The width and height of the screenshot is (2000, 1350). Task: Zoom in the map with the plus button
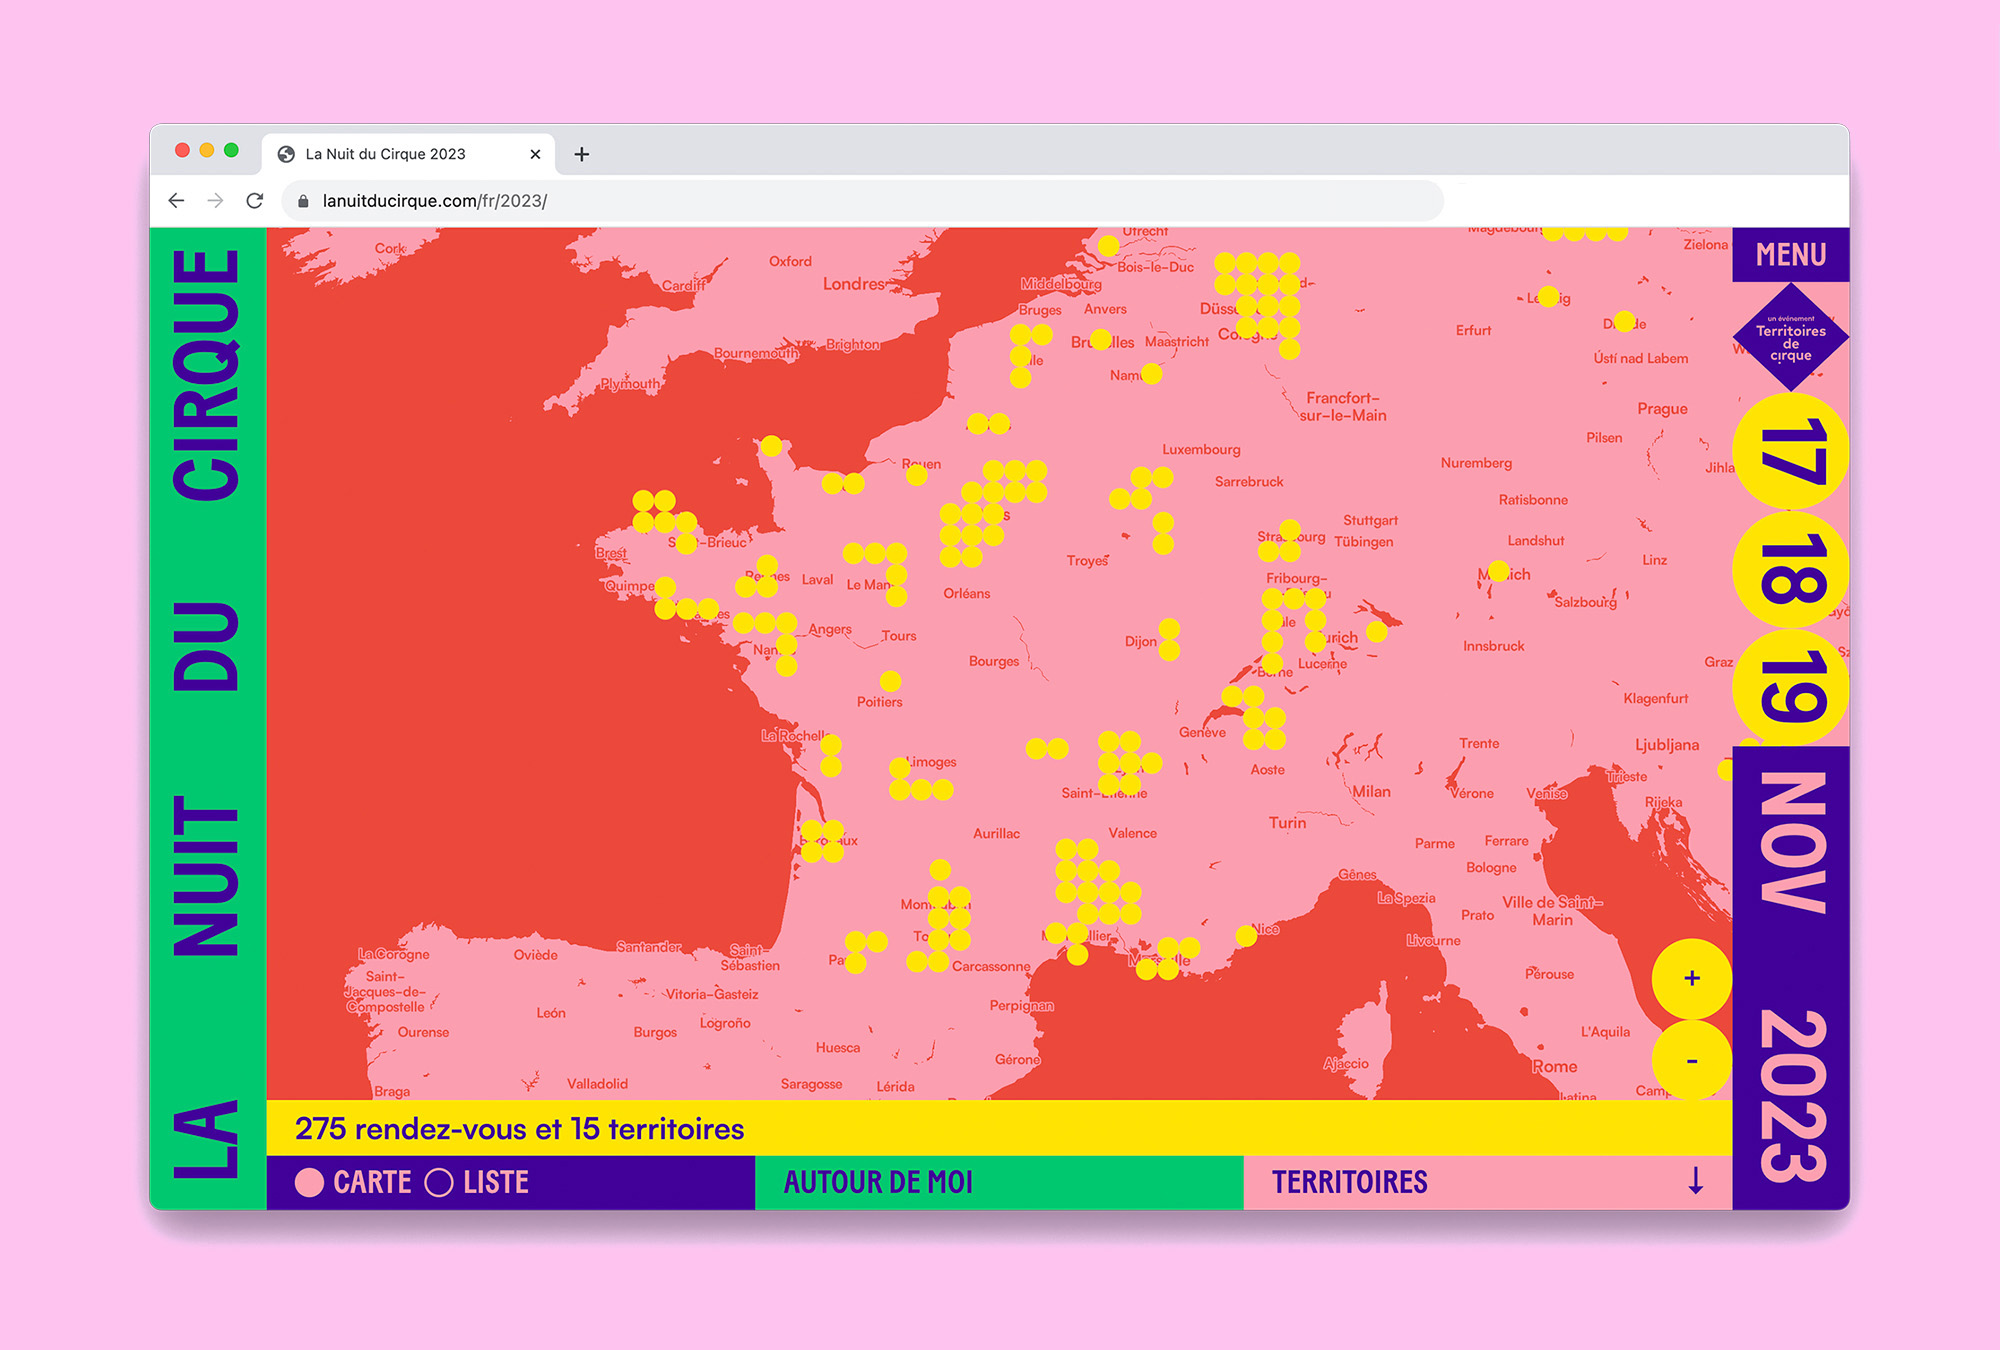(1692, 978)
